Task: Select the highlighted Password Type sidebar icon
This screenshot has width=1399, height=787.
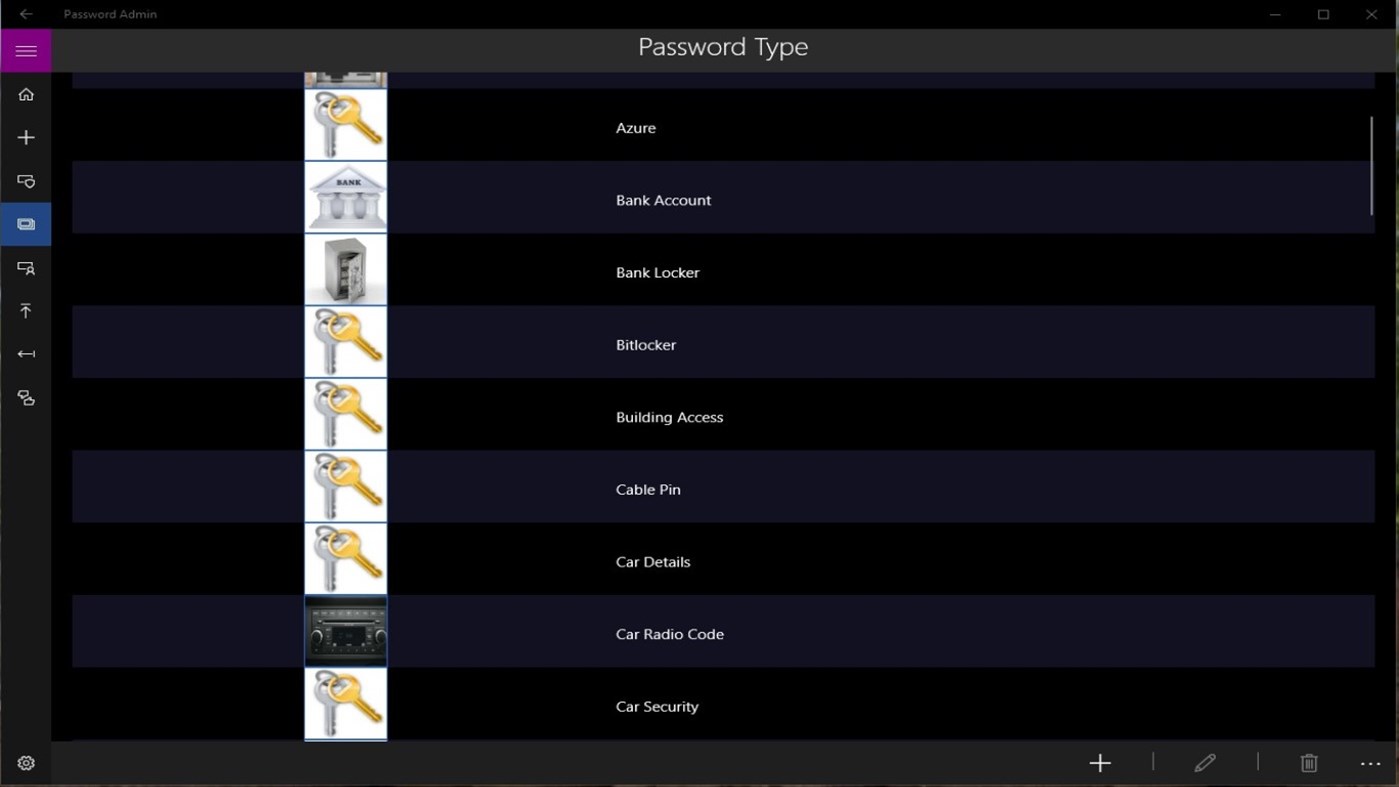Action: point(26,223)
